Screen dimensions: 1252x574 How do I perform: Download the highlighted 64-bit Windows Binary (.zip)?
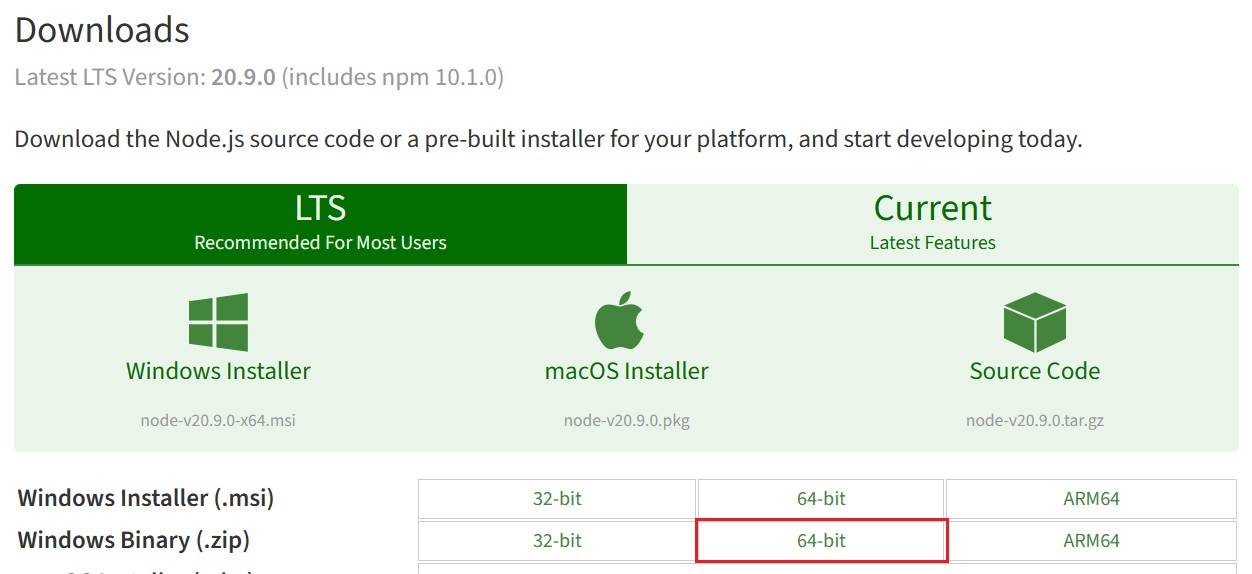click(x=821, y=541)
